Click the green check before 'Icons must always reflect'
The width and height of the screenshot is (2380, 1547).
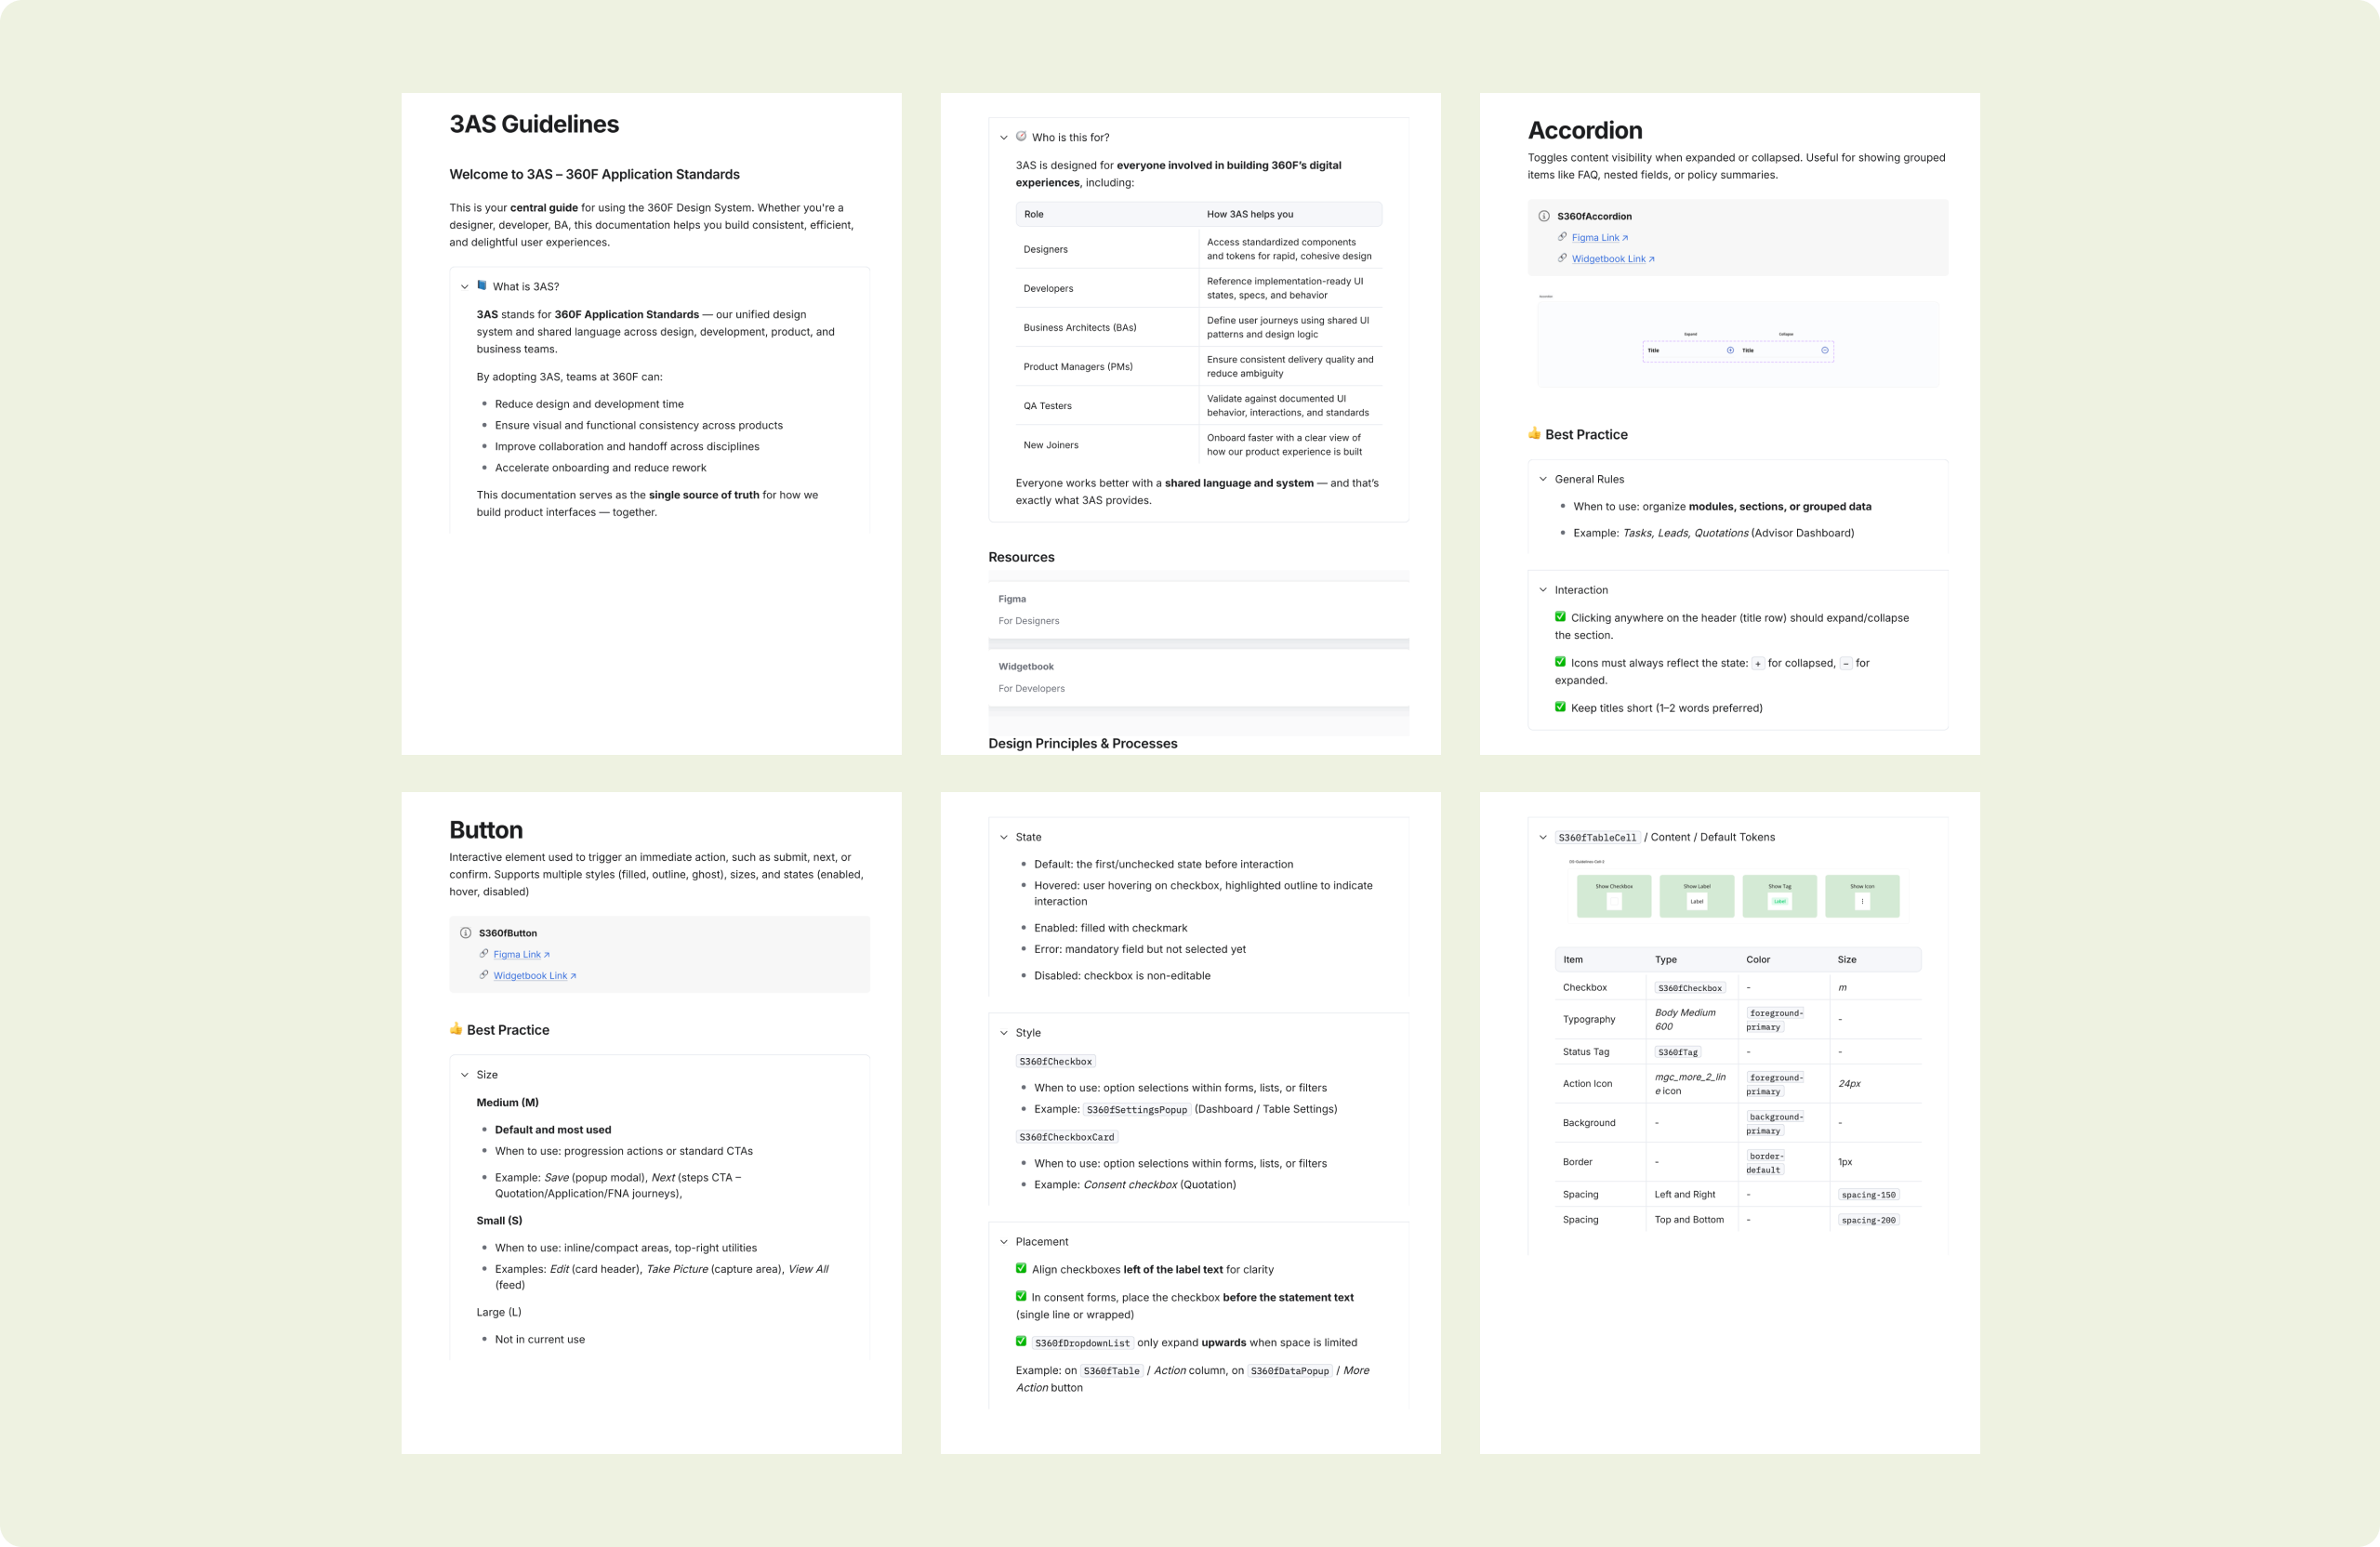[1560, 662]
